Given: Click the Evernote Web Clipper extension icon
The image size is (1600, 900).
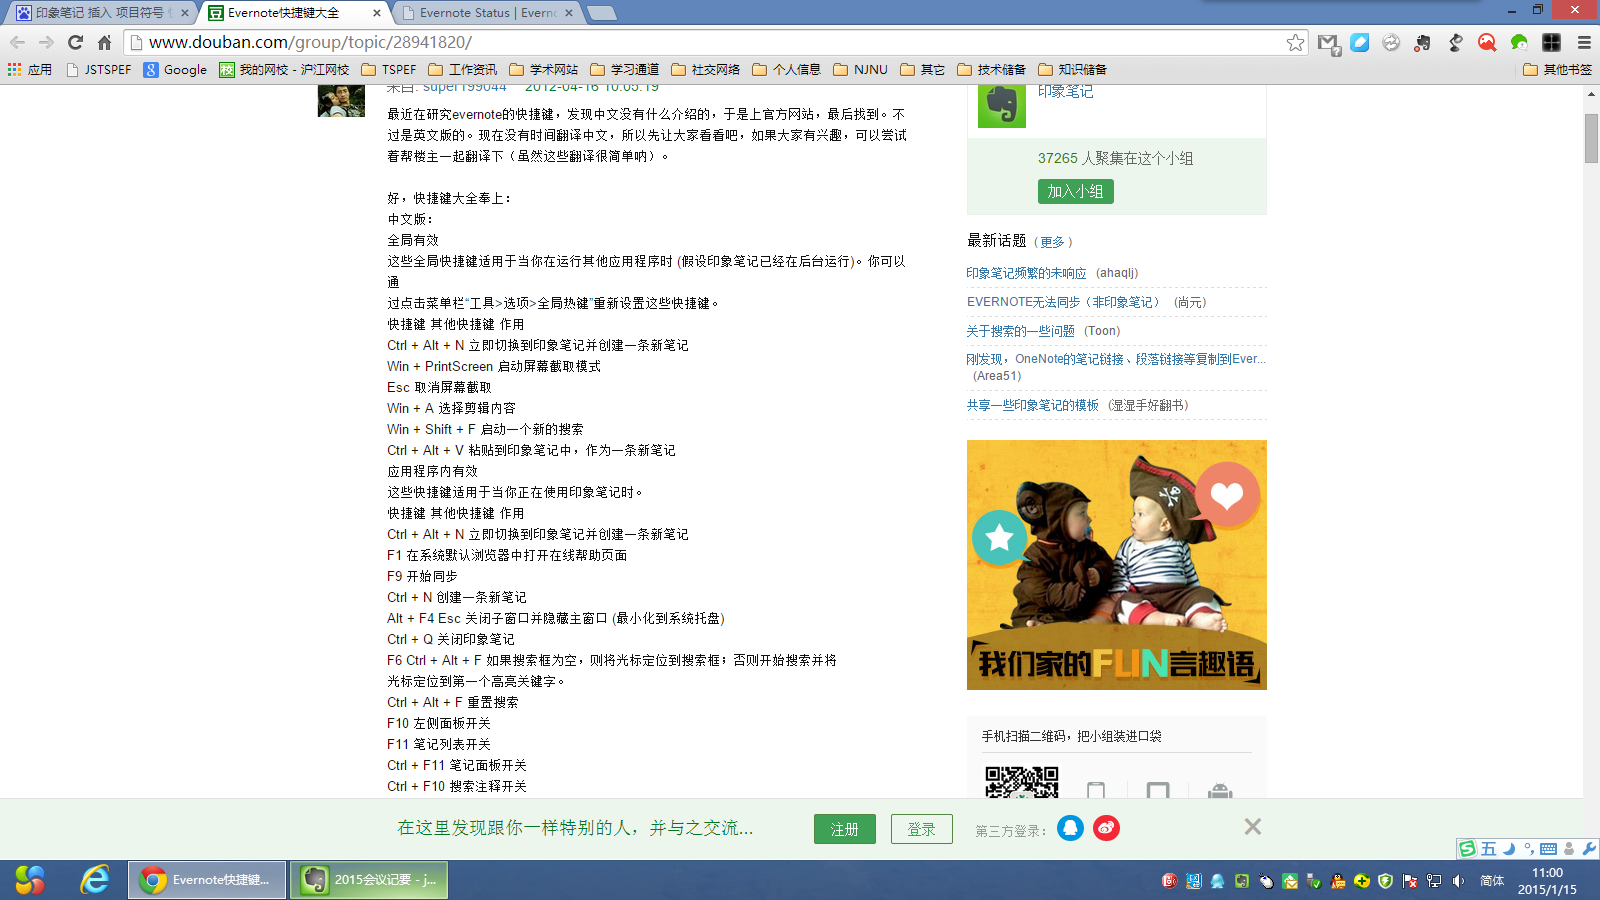Looking at the screenshot, I should (1423, 42).
